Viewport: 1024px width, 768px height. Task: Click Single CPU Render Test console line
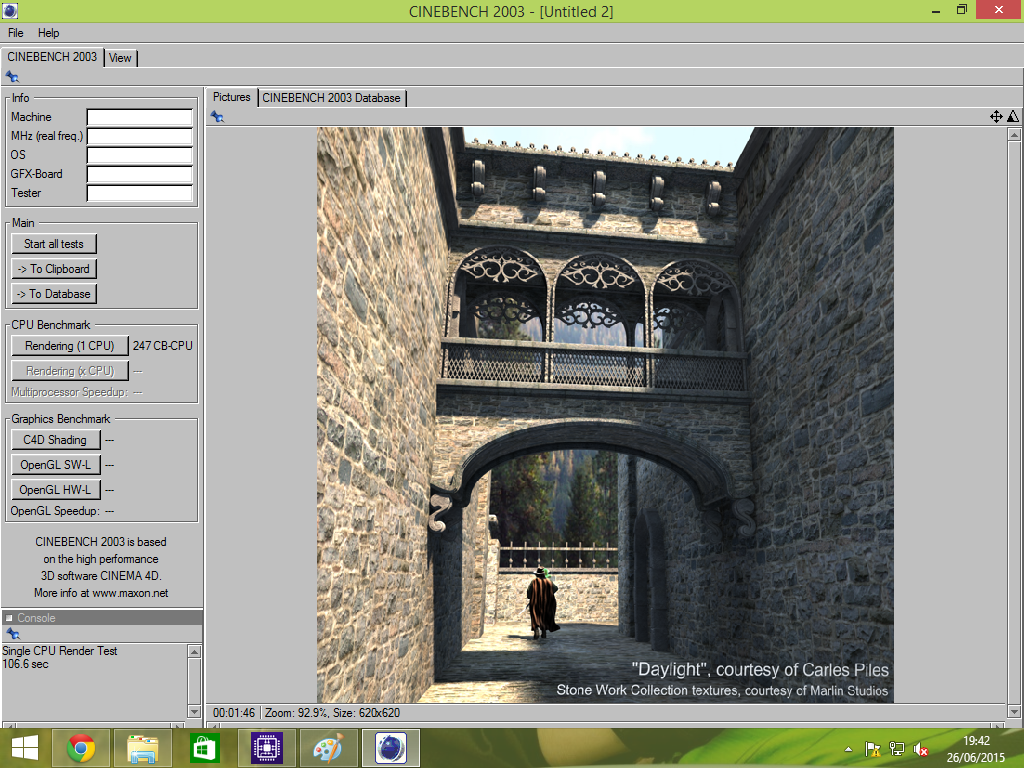click(x=59, y=651)
